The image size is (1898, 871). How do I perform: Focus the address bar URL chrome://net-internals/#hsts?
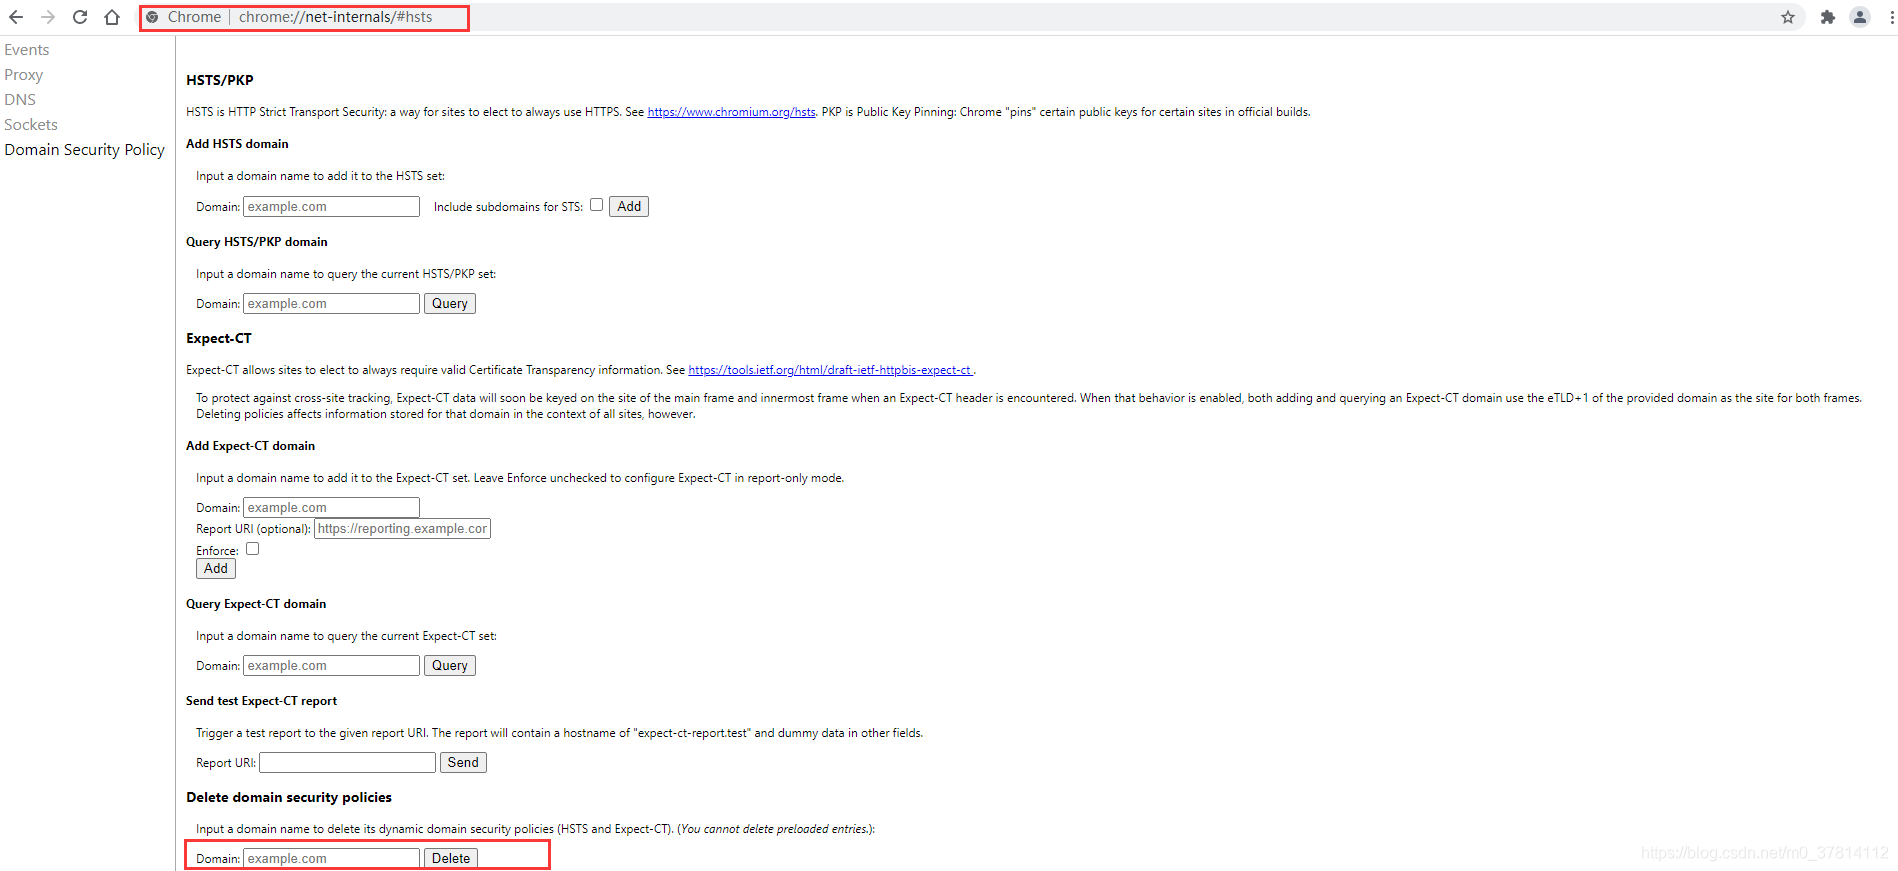coord(336,17)
